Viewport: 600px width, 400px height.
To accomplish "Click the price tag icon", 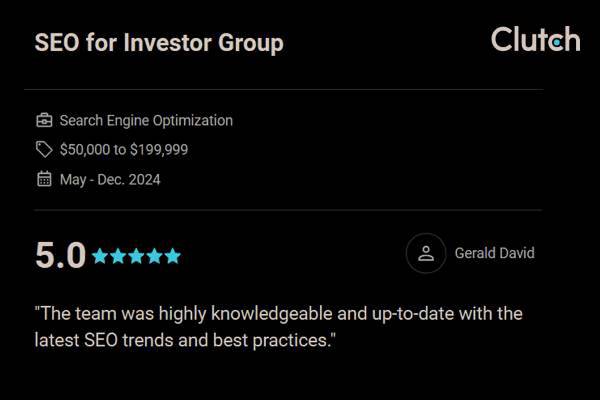I will pyautogui.click(x=44, y=150).
